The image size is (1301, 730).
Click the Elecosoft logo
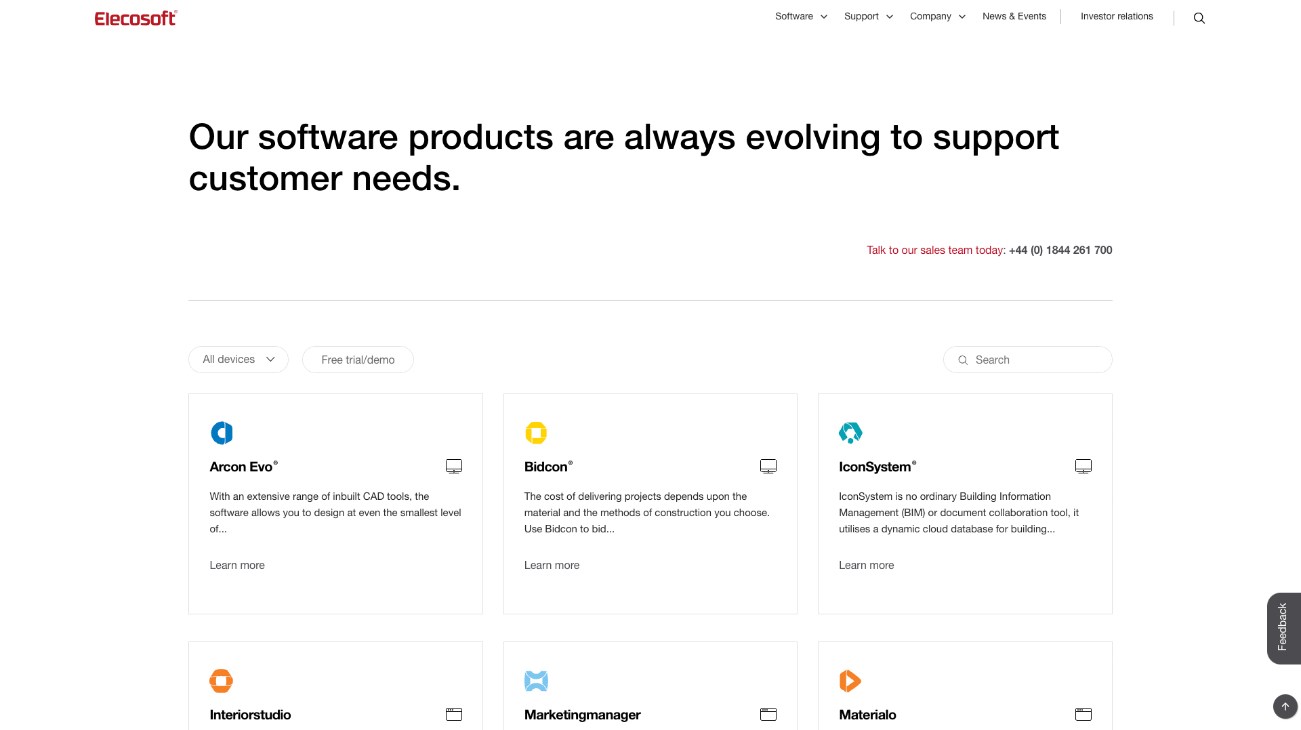(x=136, y=18)
